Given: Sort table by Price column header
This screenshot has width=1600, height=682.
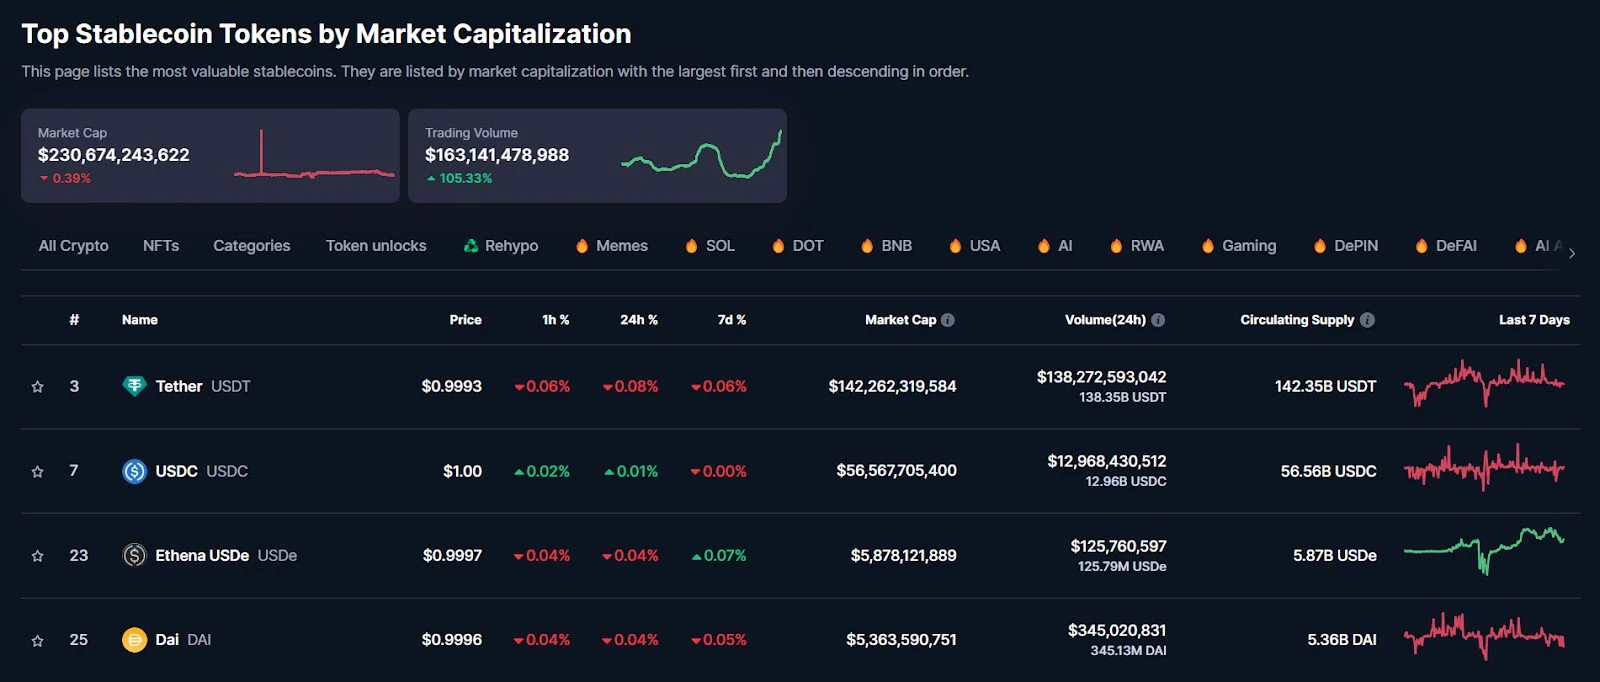Looking at the screenshot, I should tap(465, 320).
